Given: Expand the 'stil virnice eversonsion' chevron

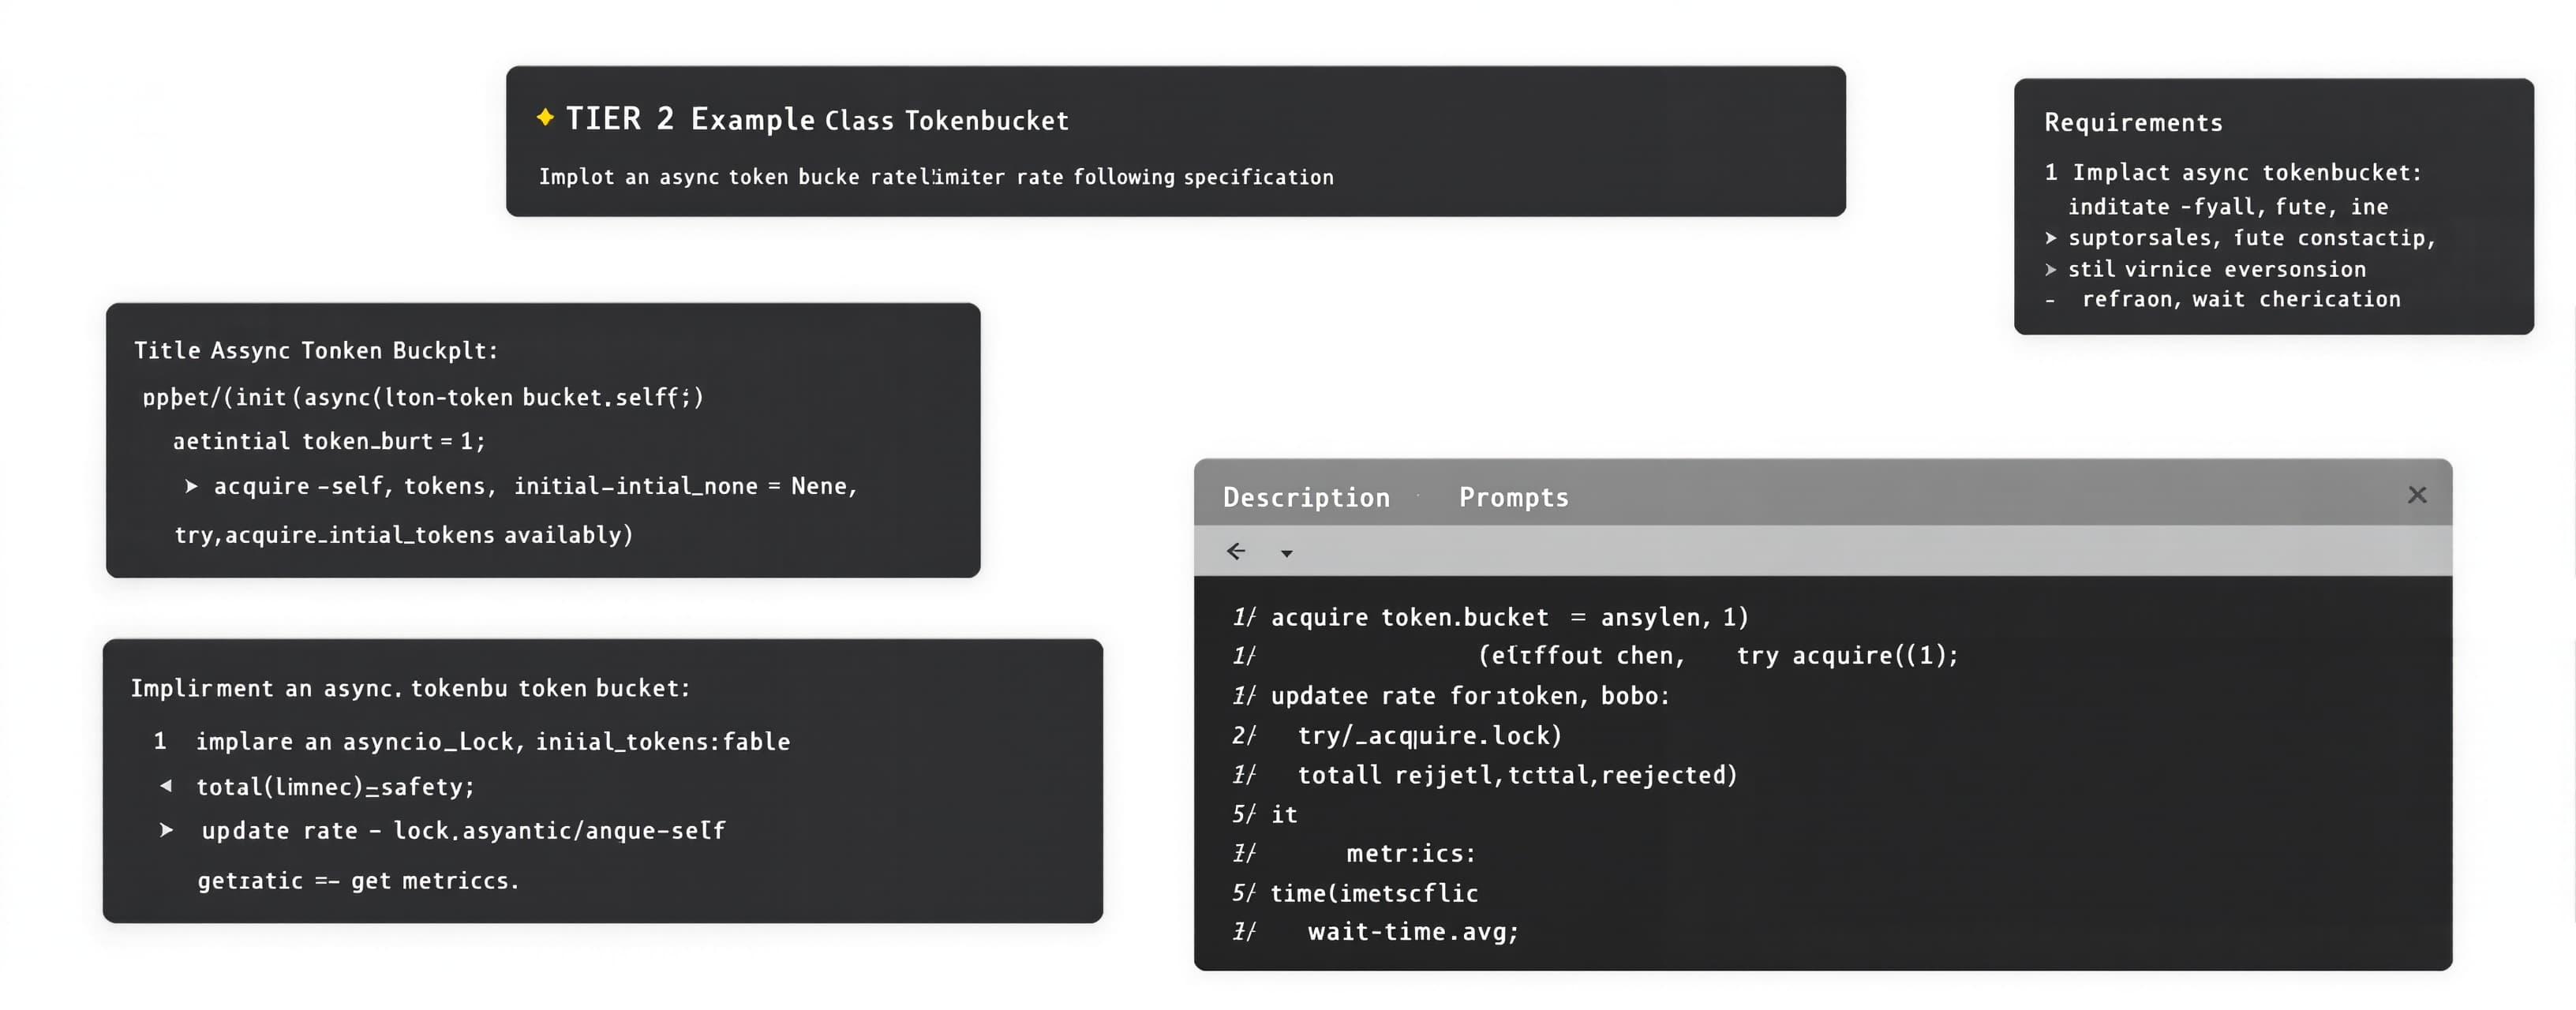Looking at the screenshot, I should point(2051,269).
